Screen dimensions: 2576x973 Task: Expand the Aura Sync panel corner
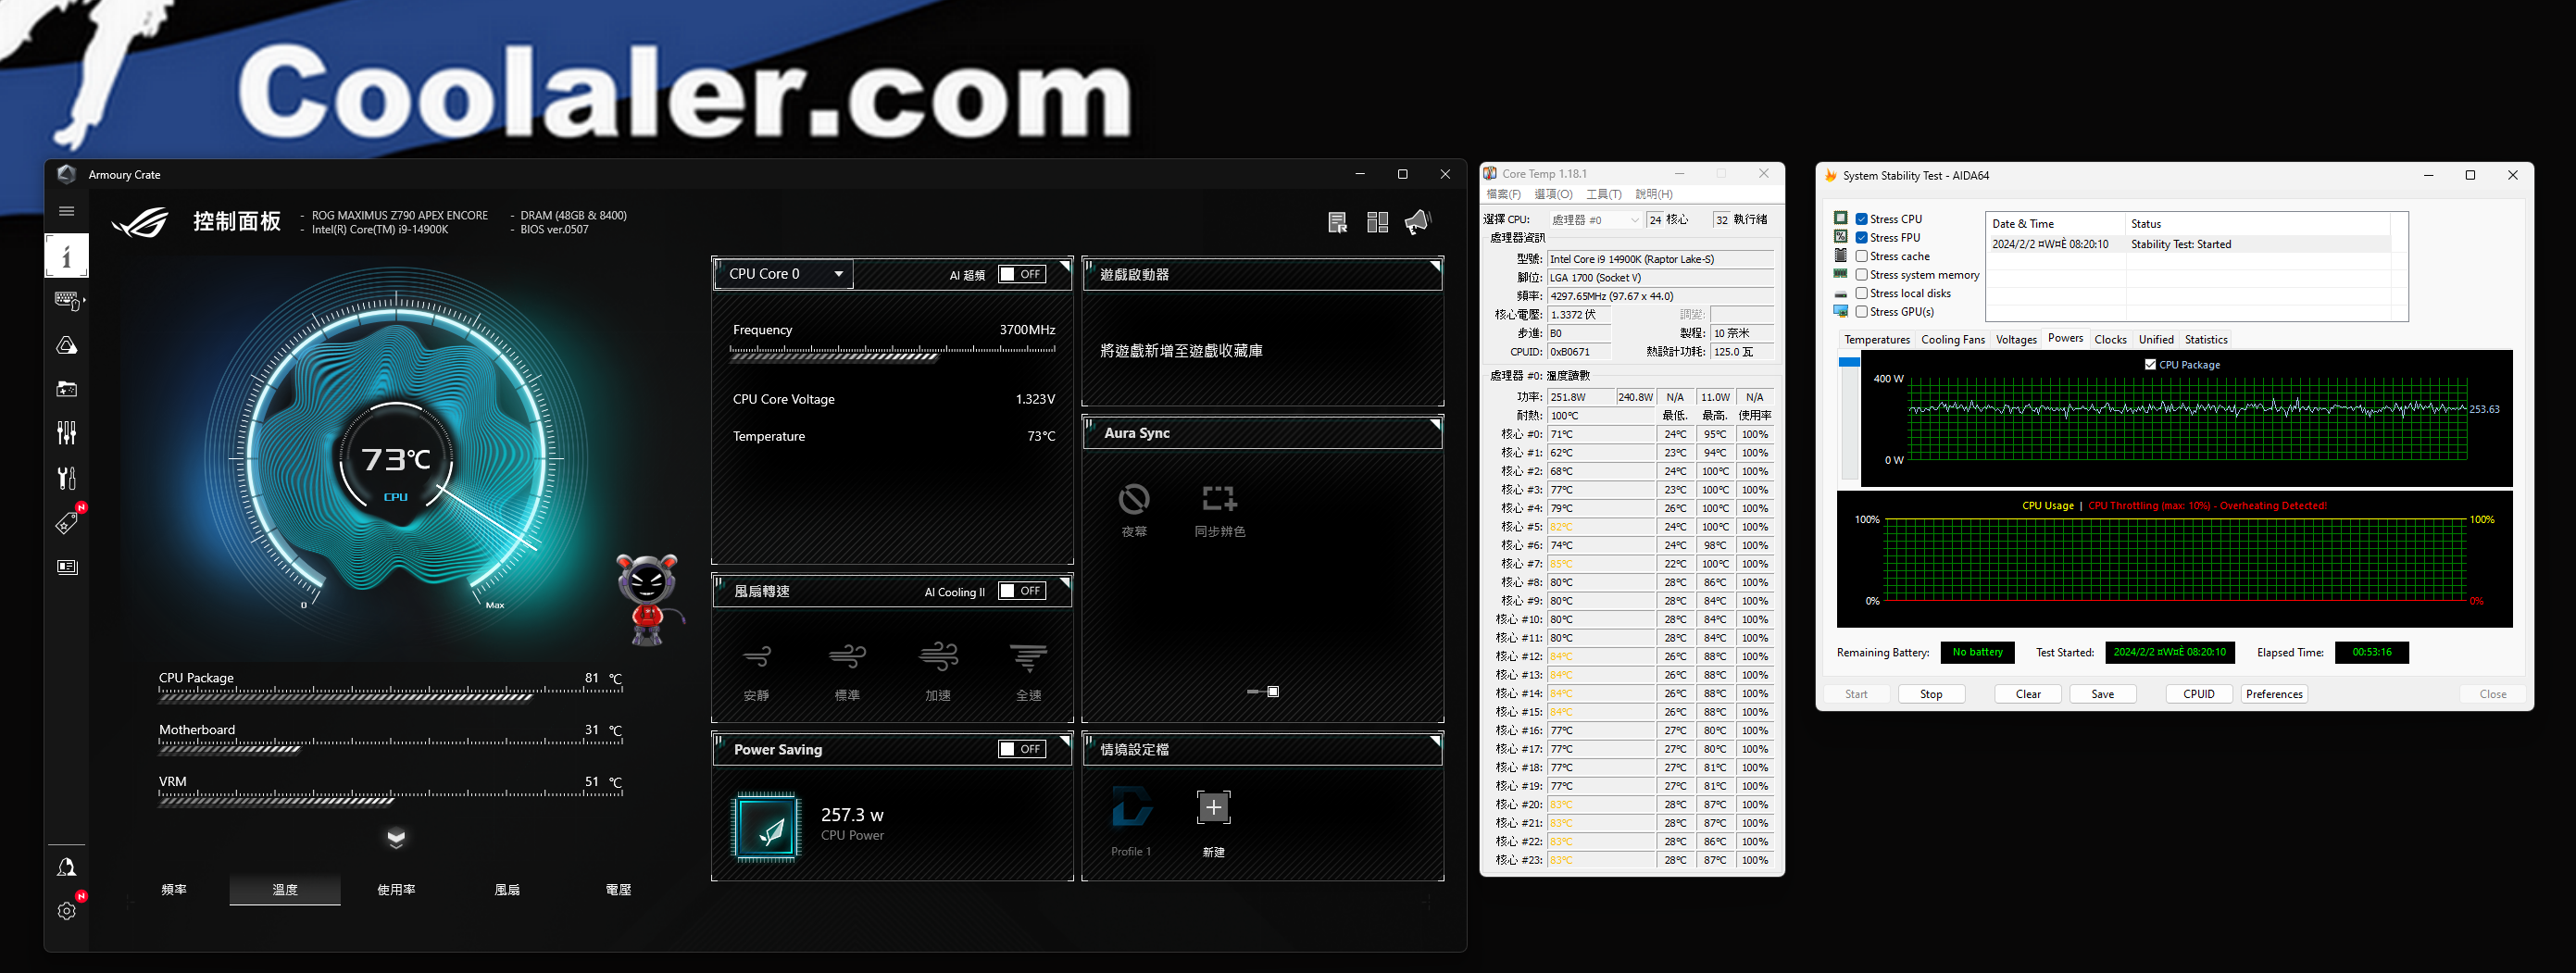point(1435,425)
